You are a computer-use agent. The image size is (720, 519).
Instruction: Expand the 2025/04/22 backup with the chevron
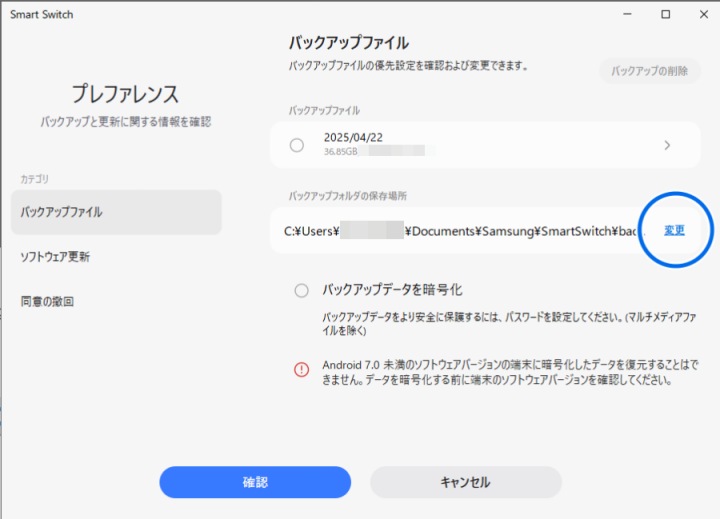667,145
